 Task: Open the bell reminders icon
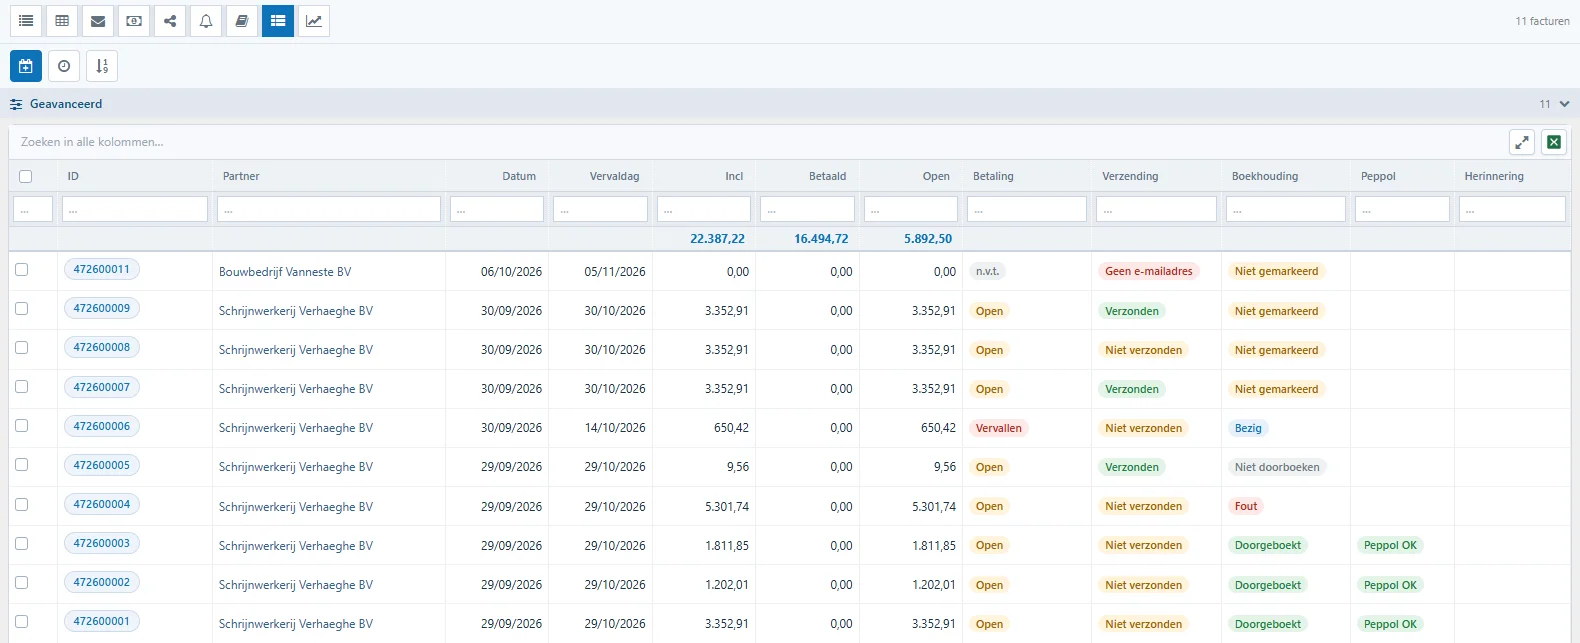point(206,21)
